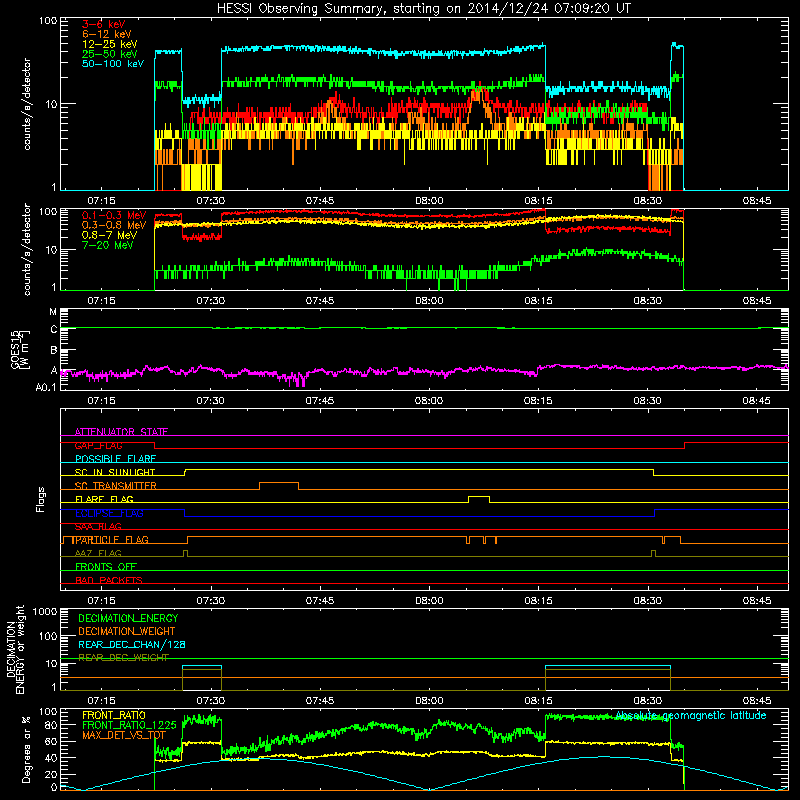The width and height of the screenshot is (800, 800).
Task: Click the SAA_FLAG label
Action: [x=98, y=526]
